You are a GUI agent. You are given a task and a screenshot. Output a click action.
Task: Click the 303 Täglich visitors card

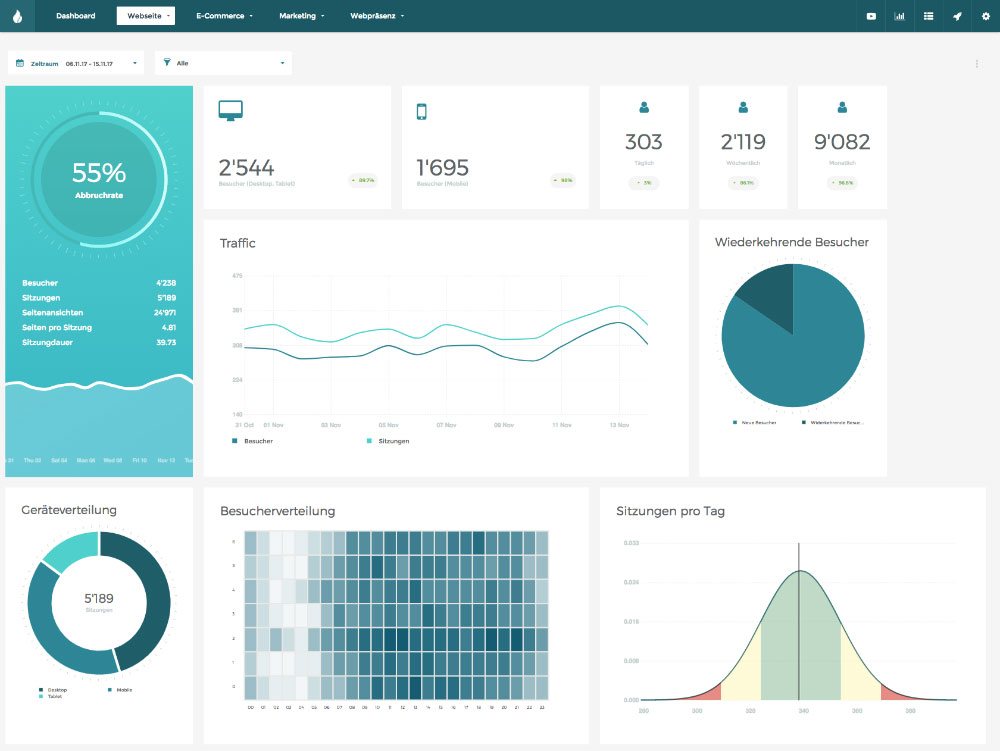point(644,147)
